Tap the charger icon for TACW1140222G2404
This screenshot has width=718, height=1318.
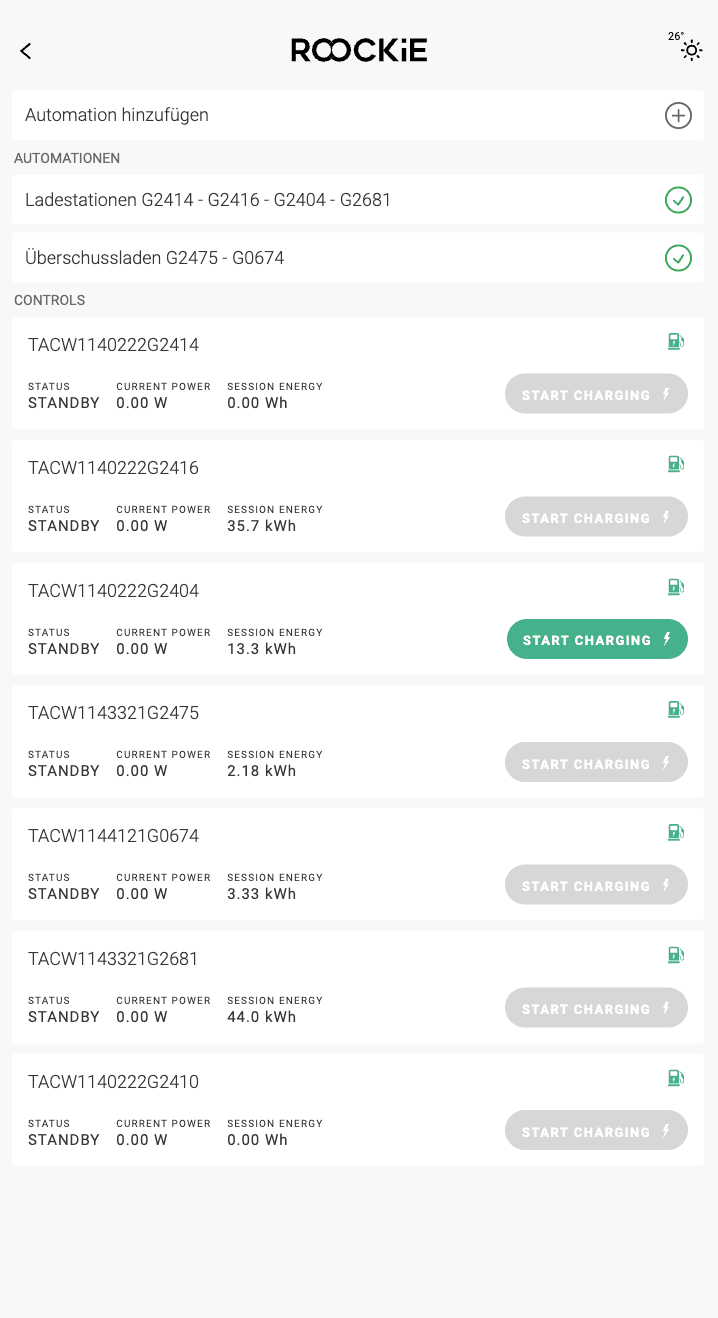point(675,587)
